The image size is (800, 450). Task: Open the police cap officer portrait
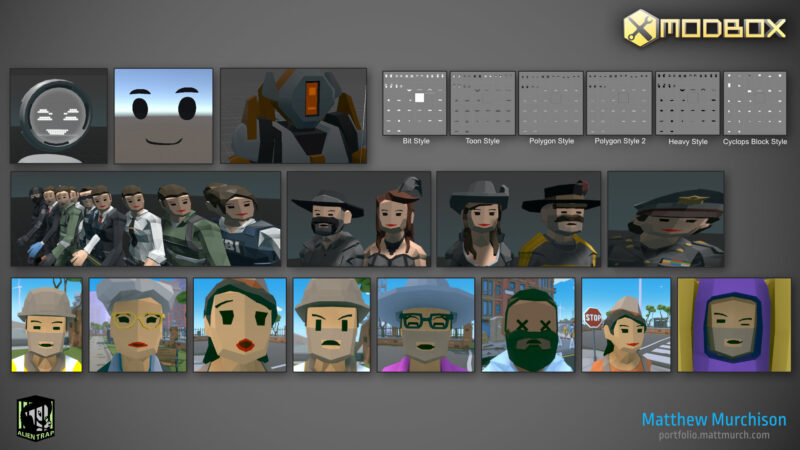[x=666, y=219]
